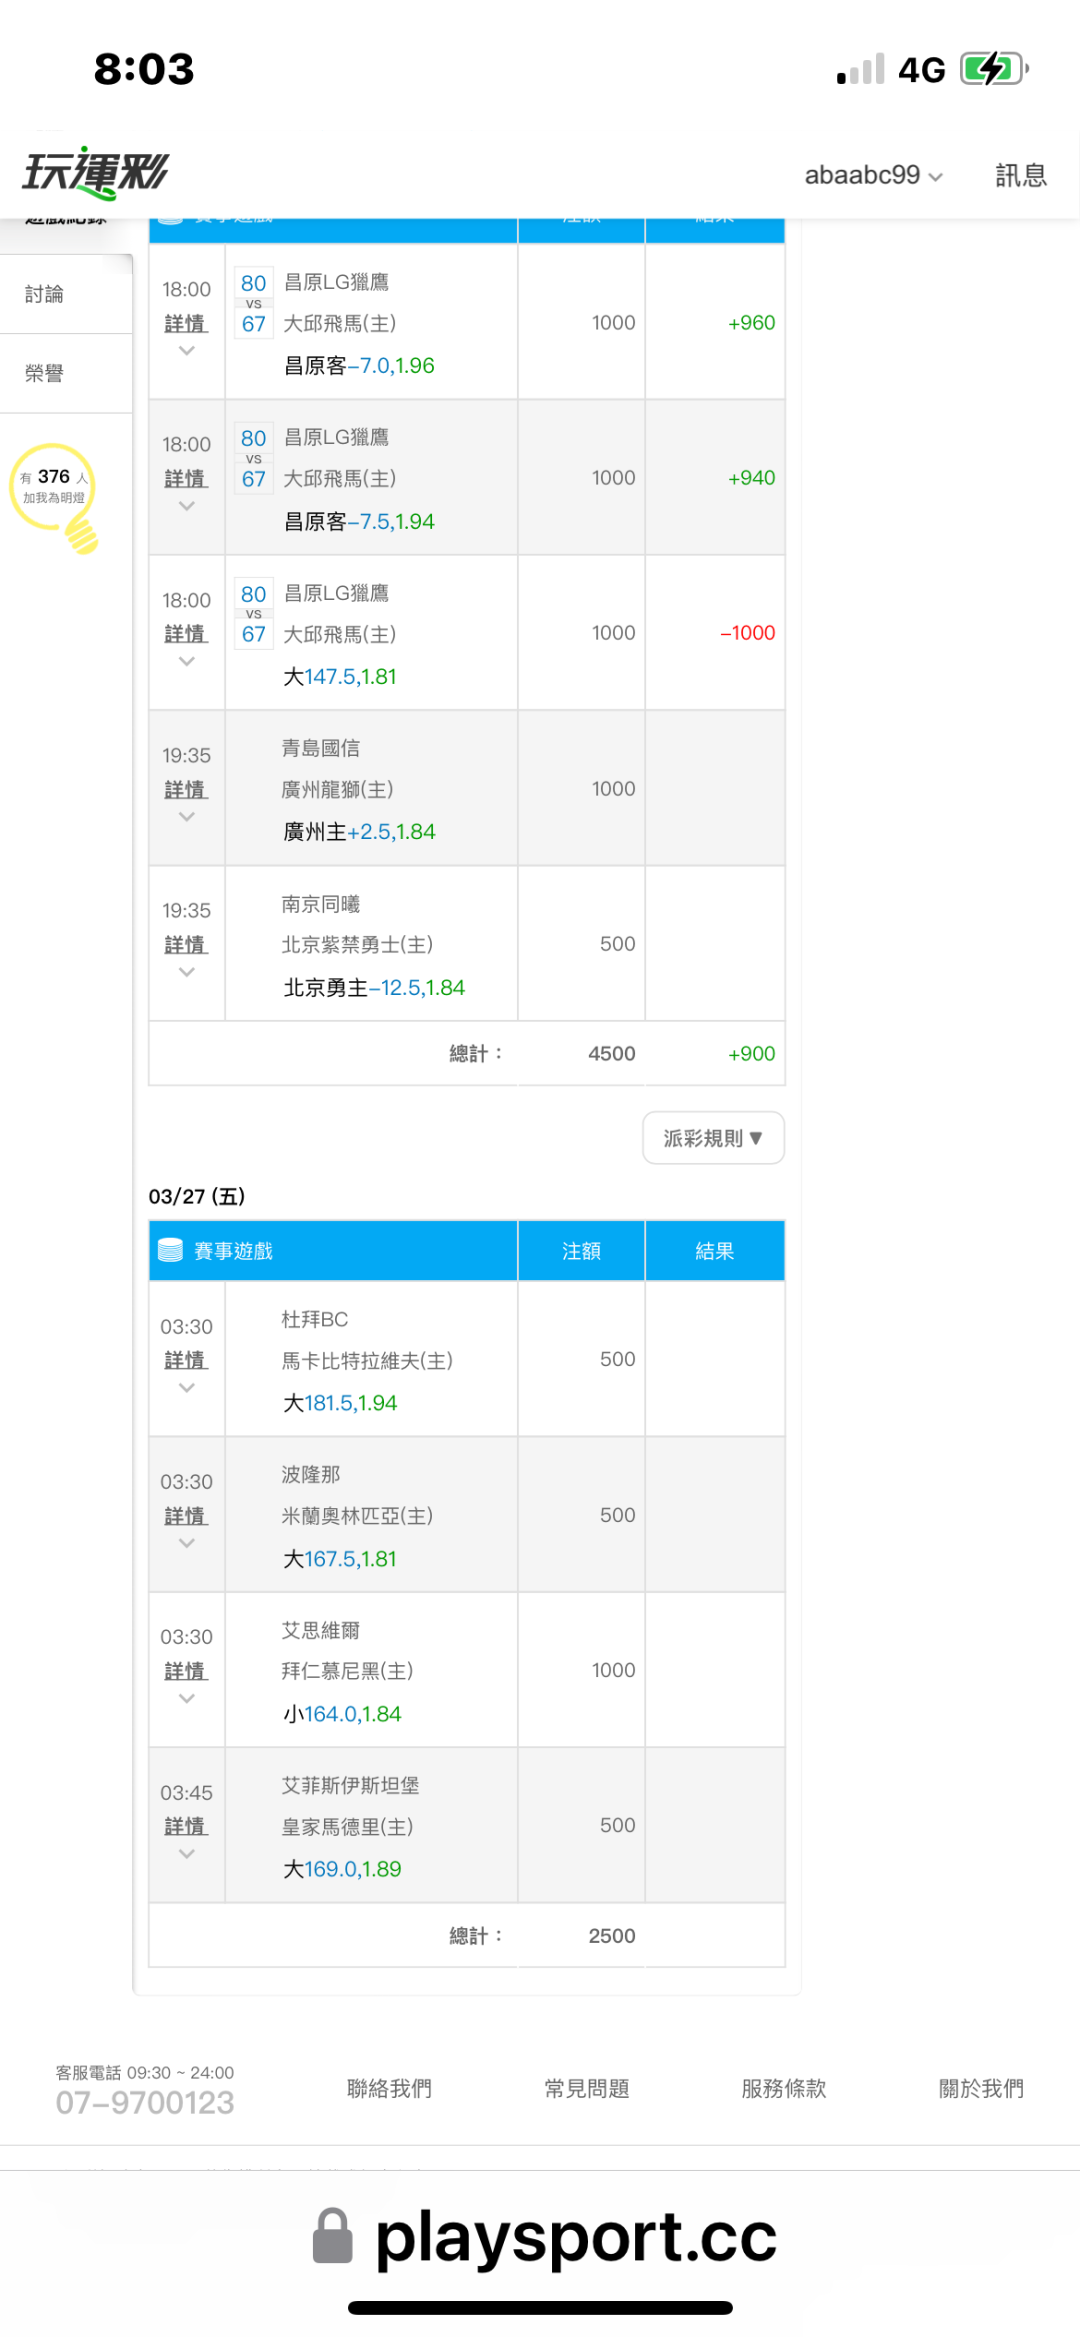Tap the cellular signal bars icon

(x=861, y=69)
